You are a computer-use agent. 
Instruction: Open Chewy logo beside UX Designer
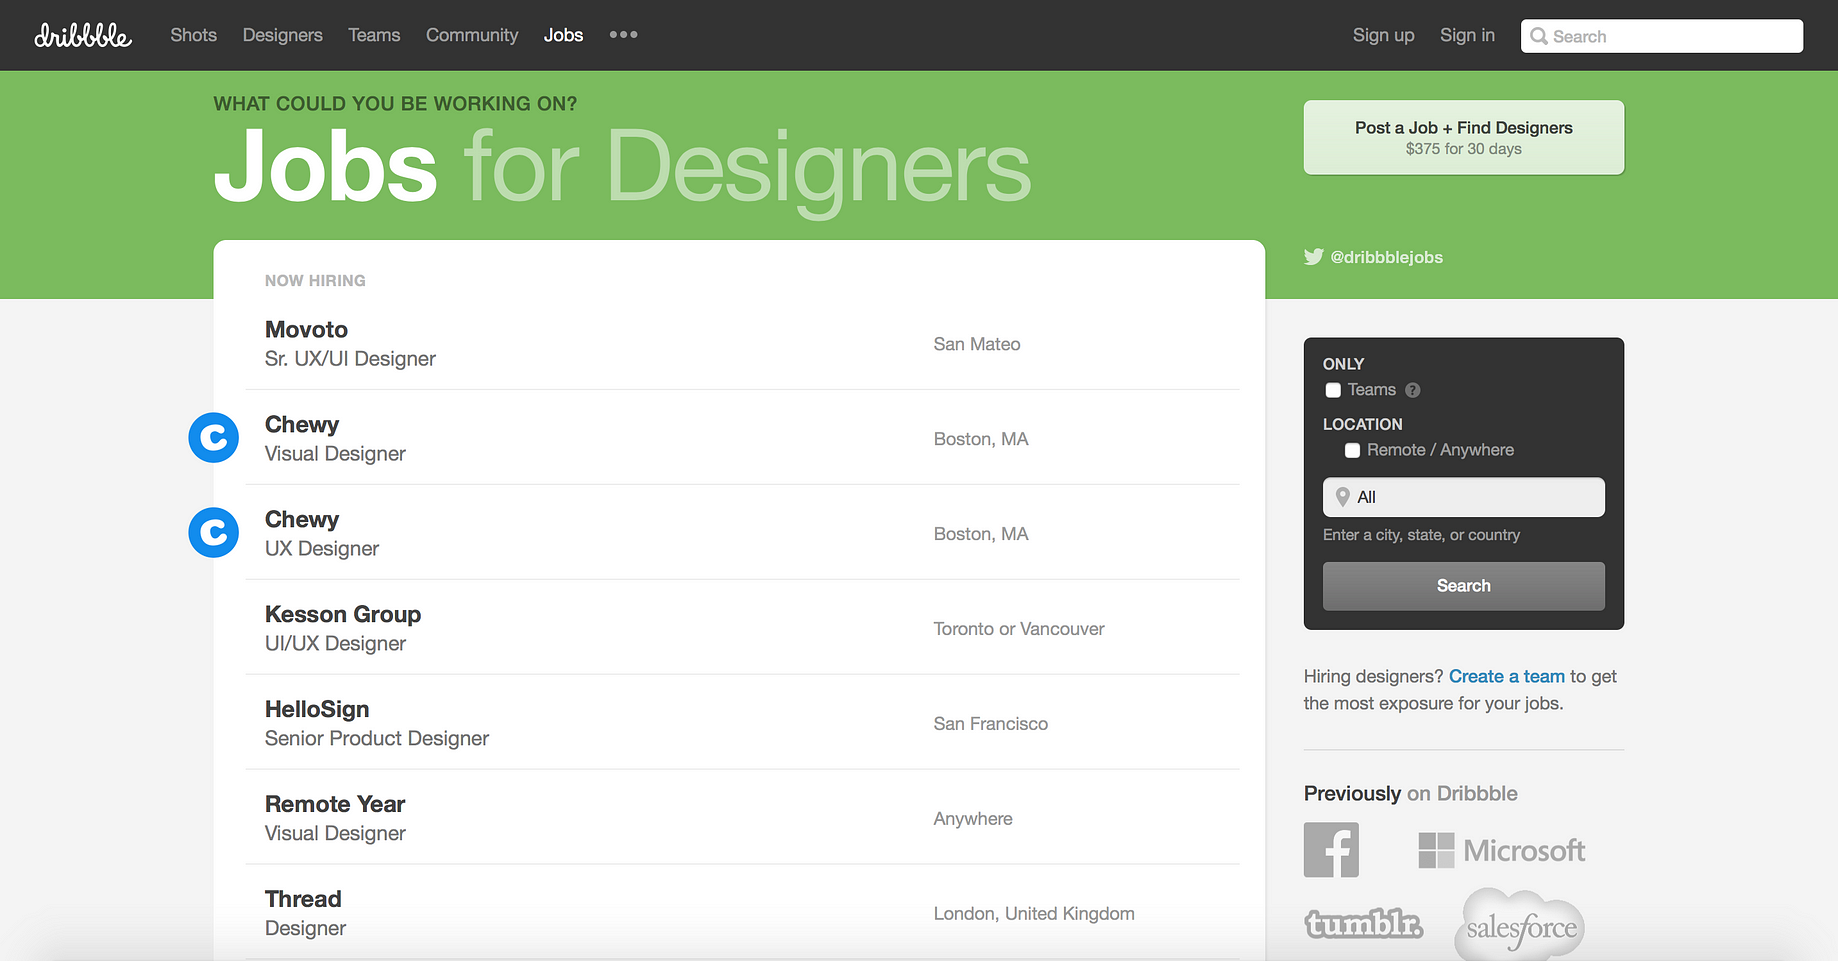(x=214, y=533)
